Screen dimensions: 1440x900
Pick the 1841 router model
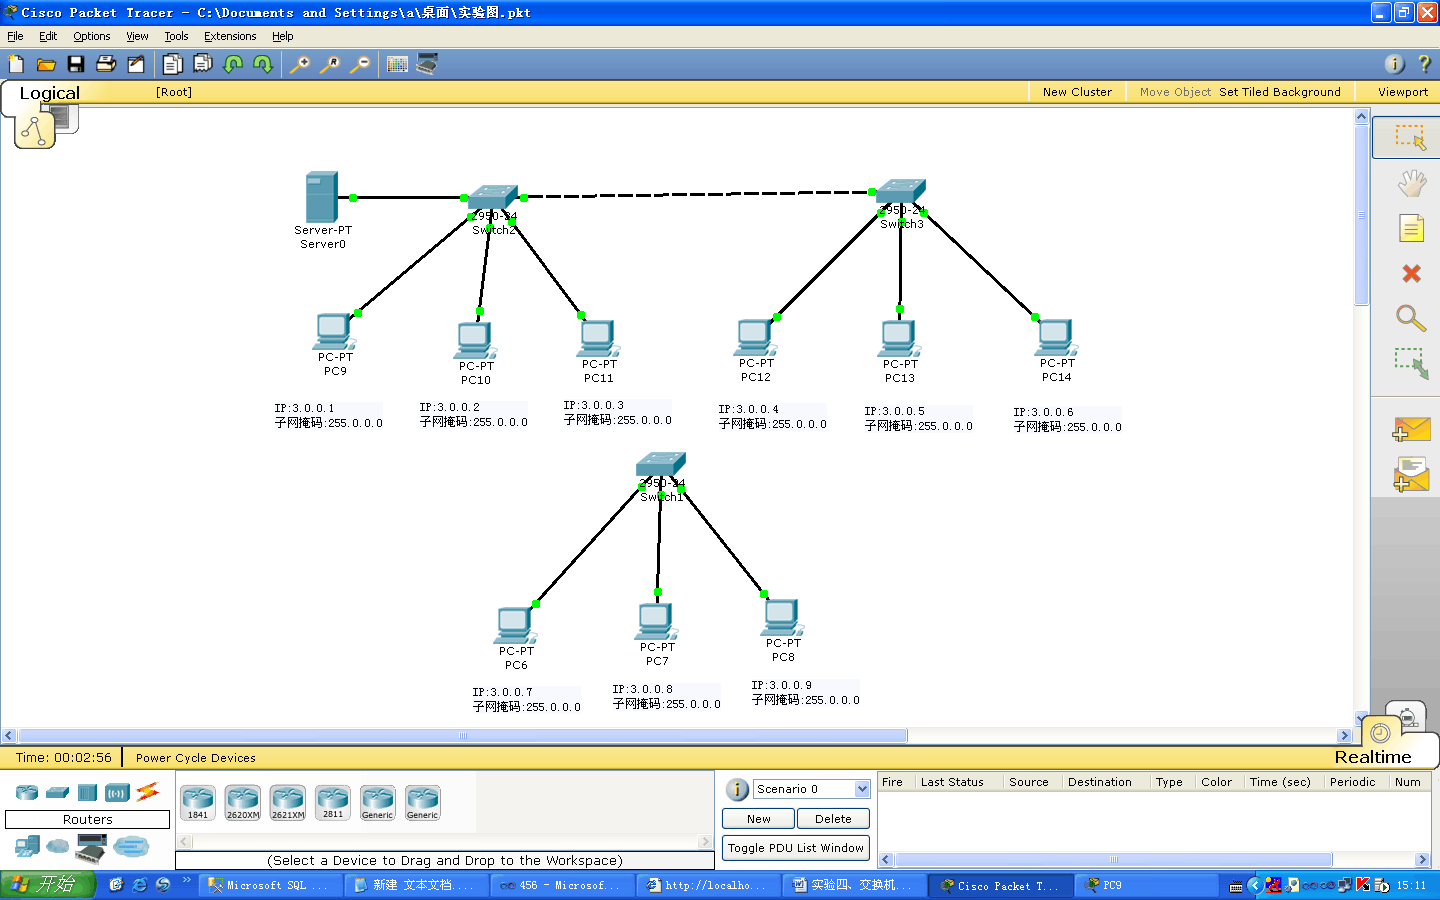point(198,802)
